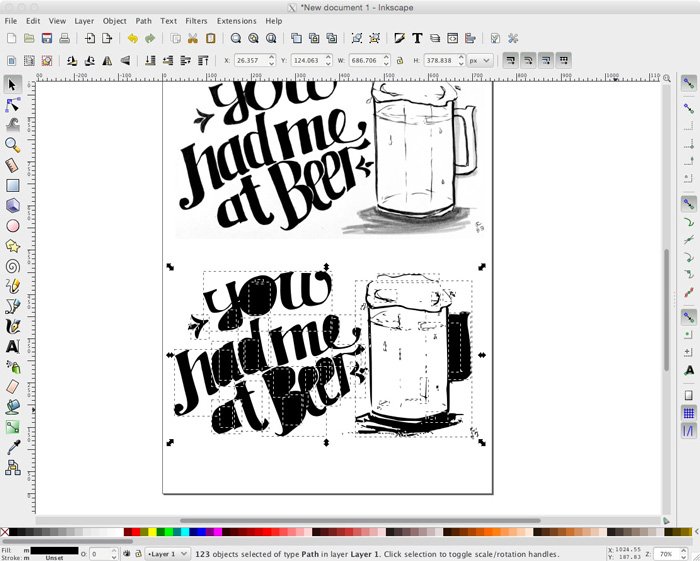Click the black Fill indicator swatch

pyautogui.click(x=54, y=550)
